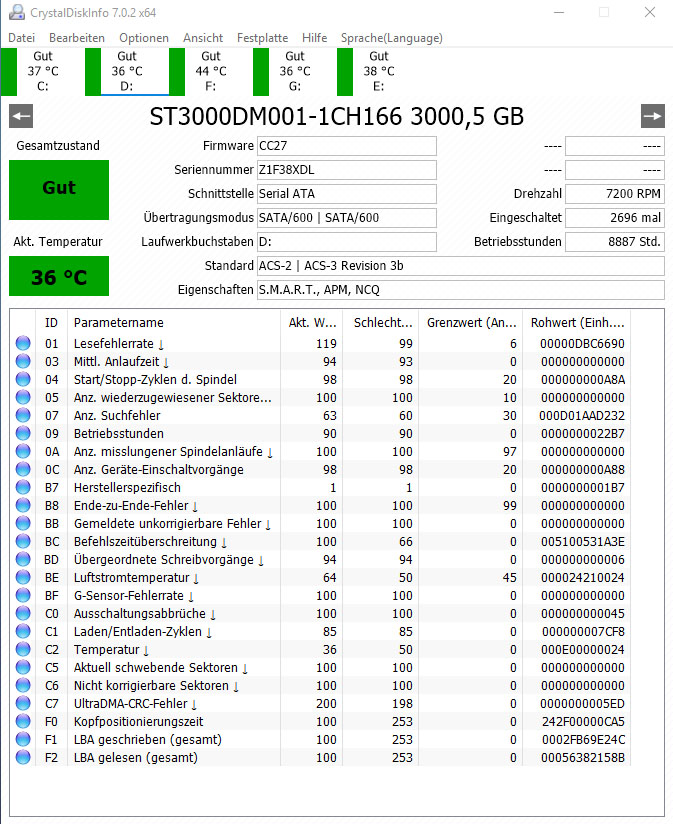
Task: Click status orb for Ende-zu-Ende-Fehler row
Action: click(x=23, y=505)
